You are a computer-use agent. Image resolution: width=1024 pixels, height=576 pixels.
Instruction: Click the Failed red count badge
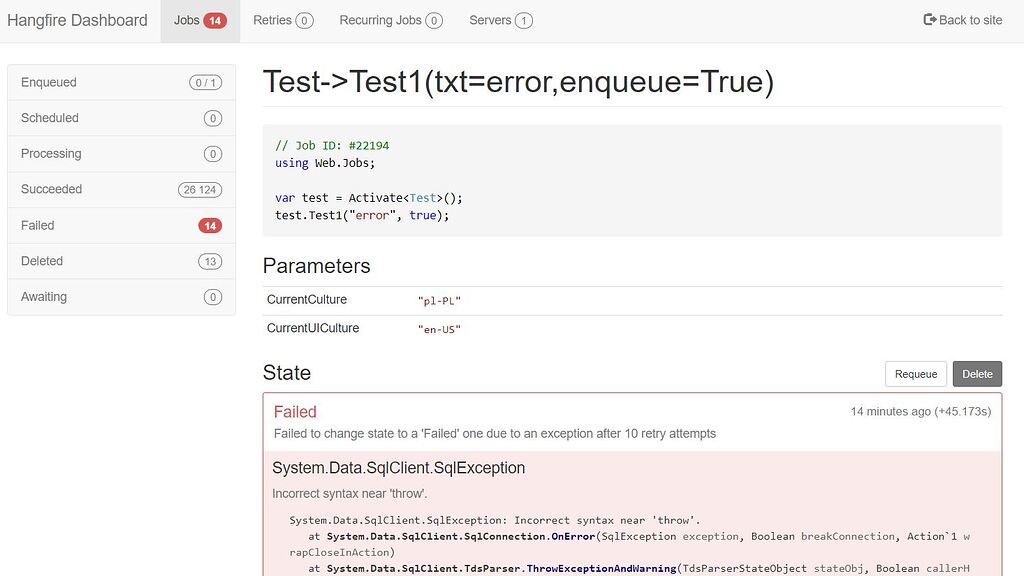[x=210, y=225]
